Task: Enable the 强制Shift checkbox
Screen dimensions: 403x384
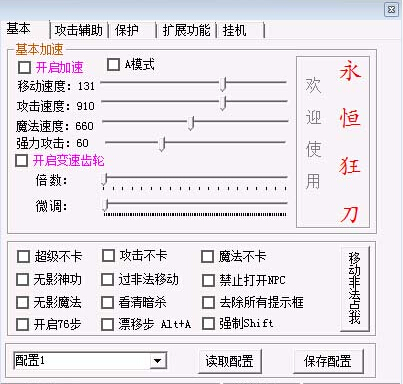Action: [208, 324]
